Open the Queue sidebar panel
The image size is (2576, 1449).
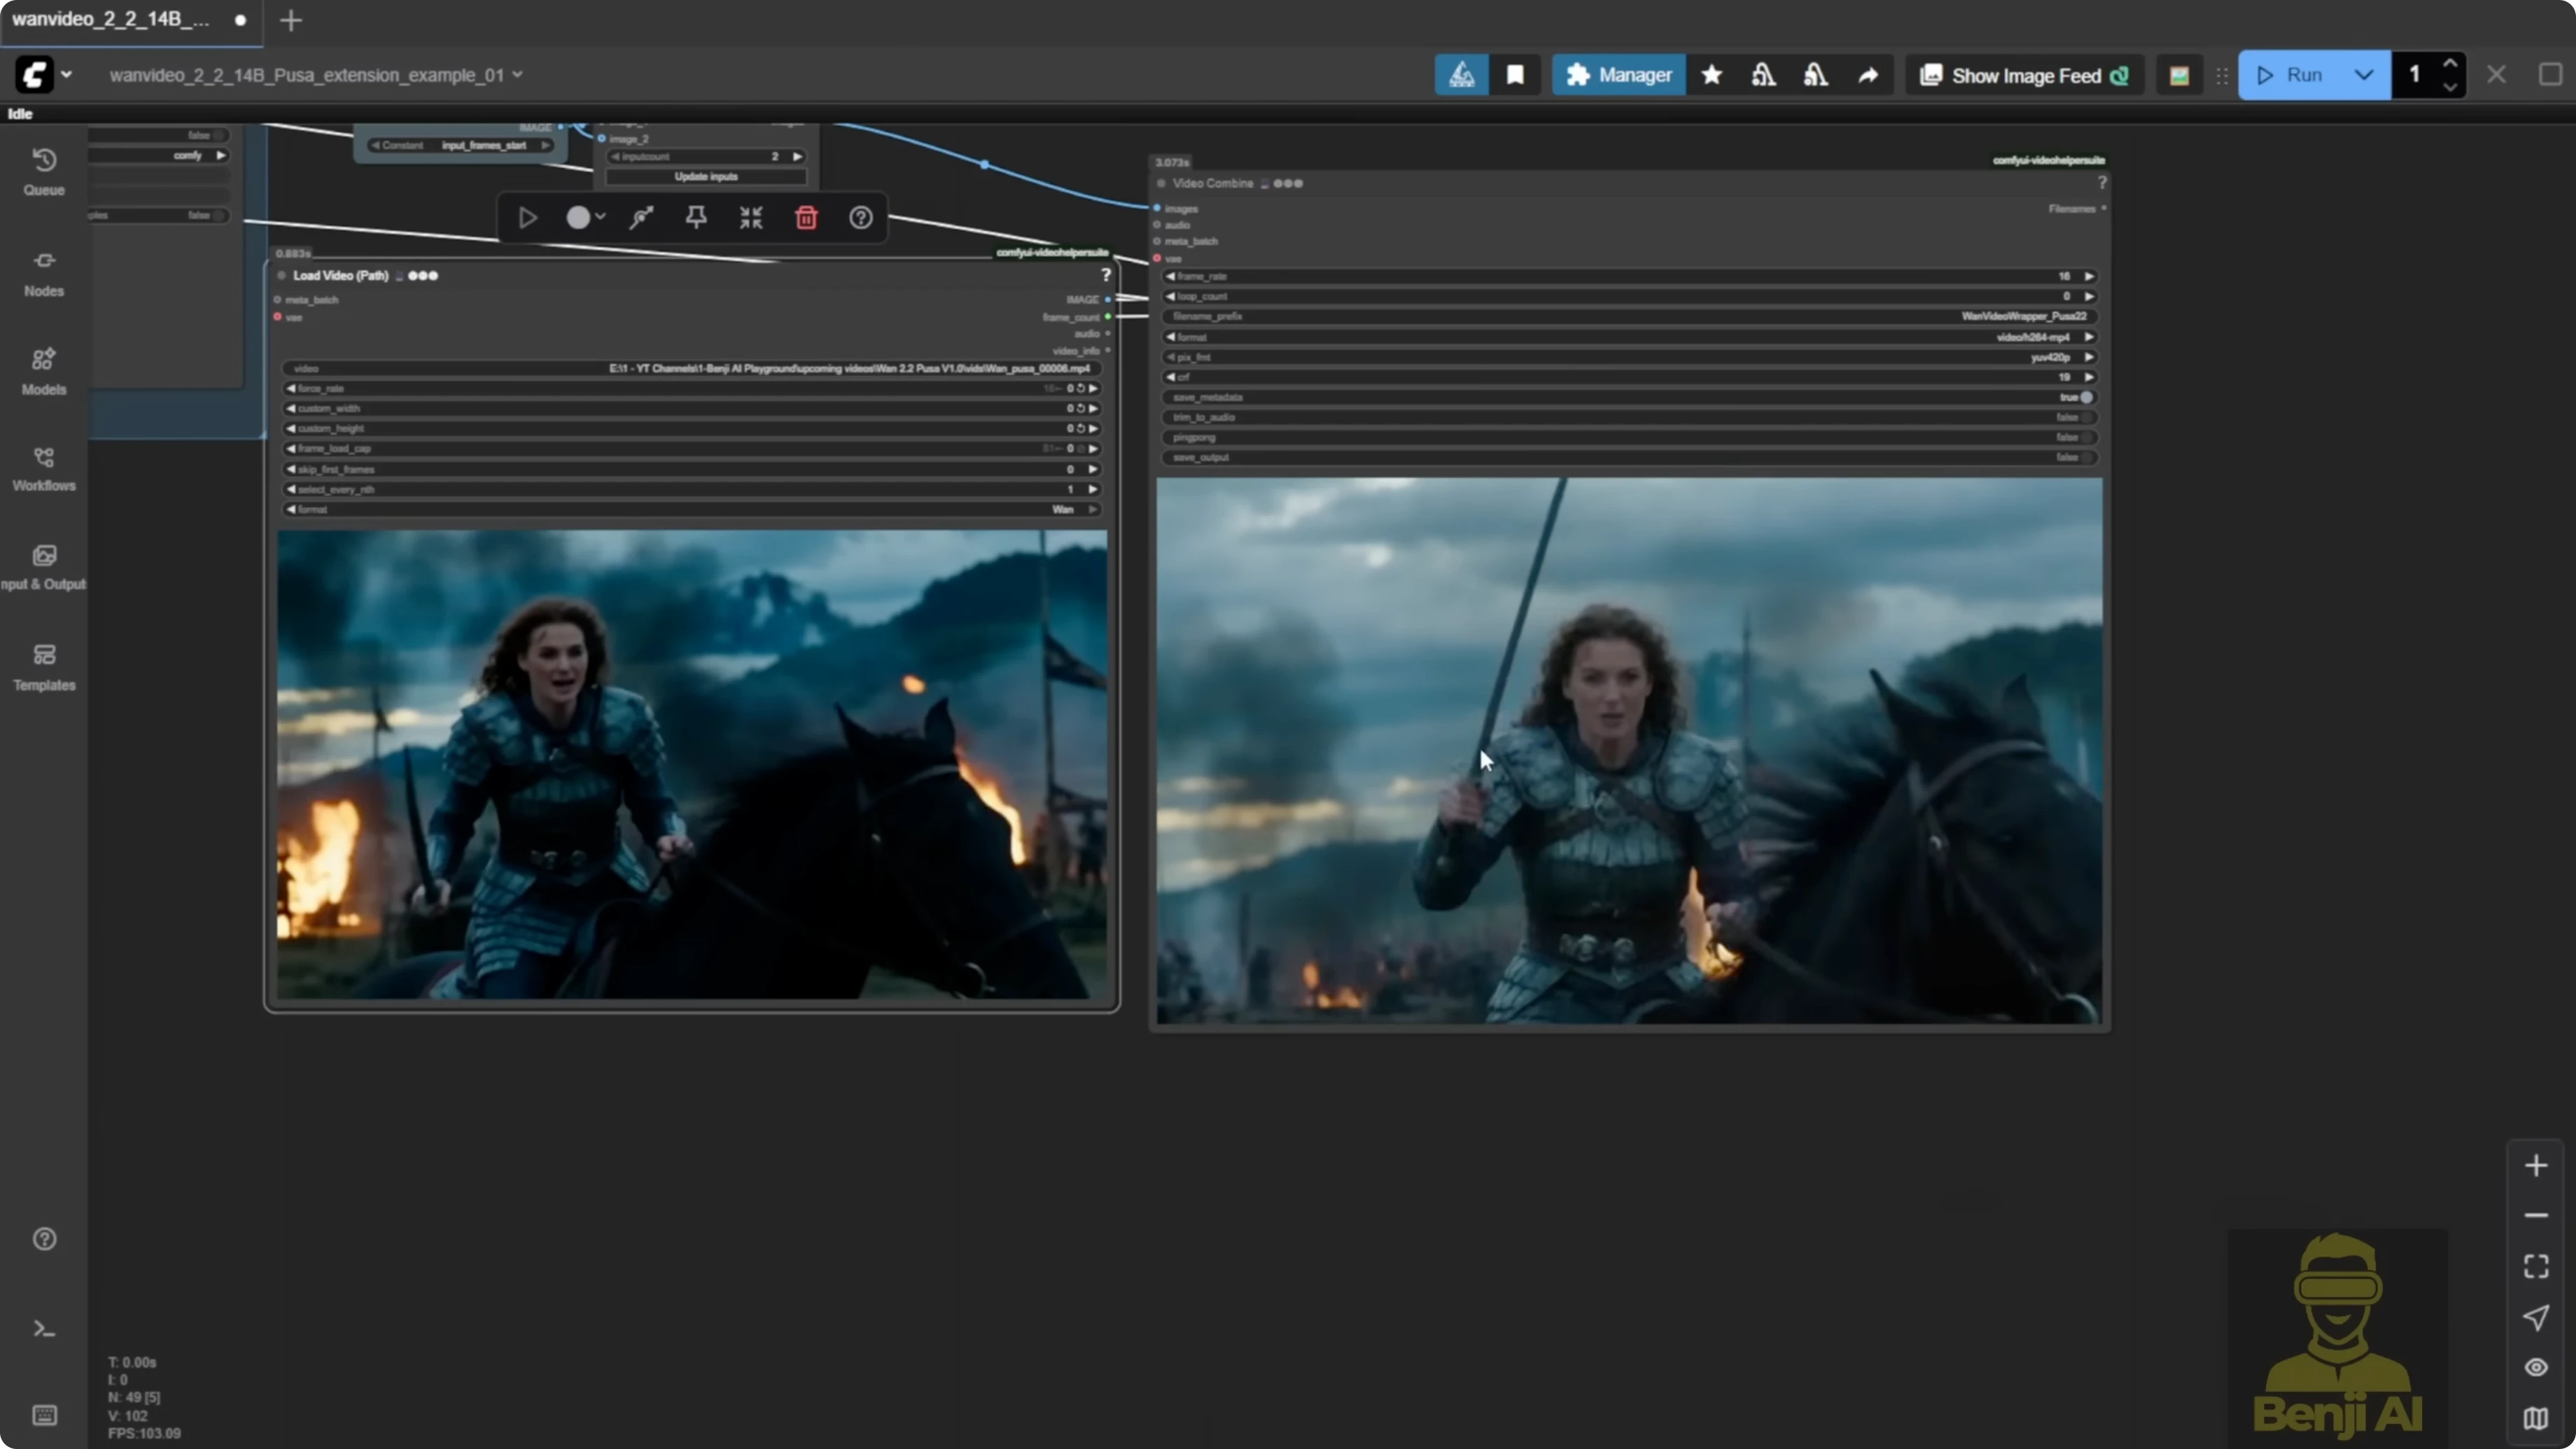[x=44, y=171]
